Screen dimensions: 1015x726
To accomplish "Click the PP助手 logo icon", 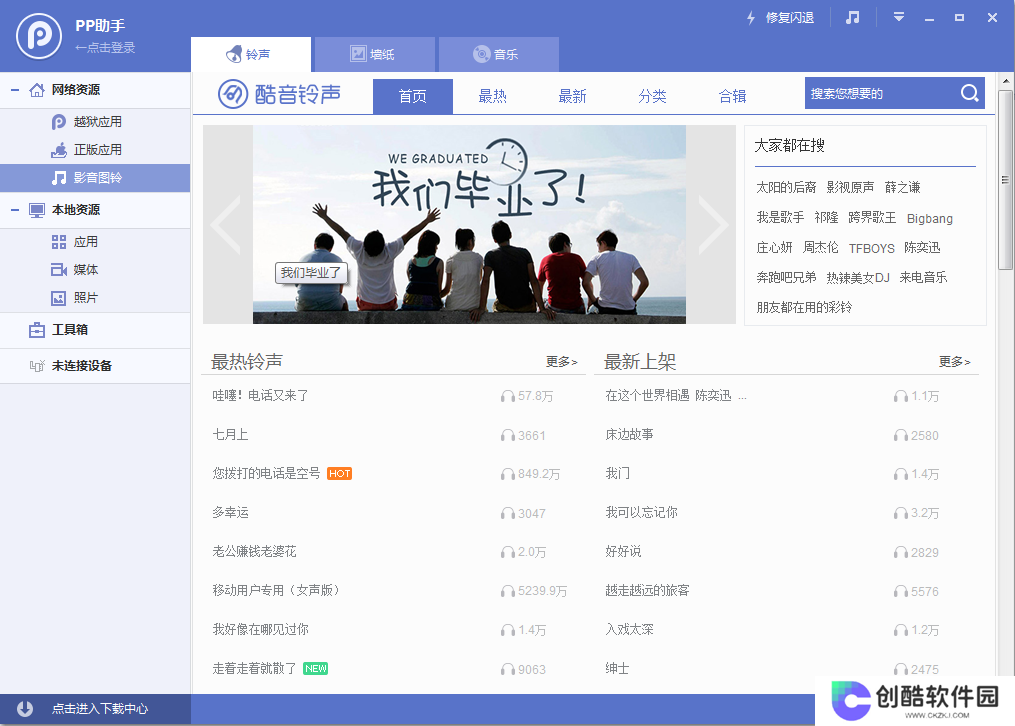I will tap(39, 36).
